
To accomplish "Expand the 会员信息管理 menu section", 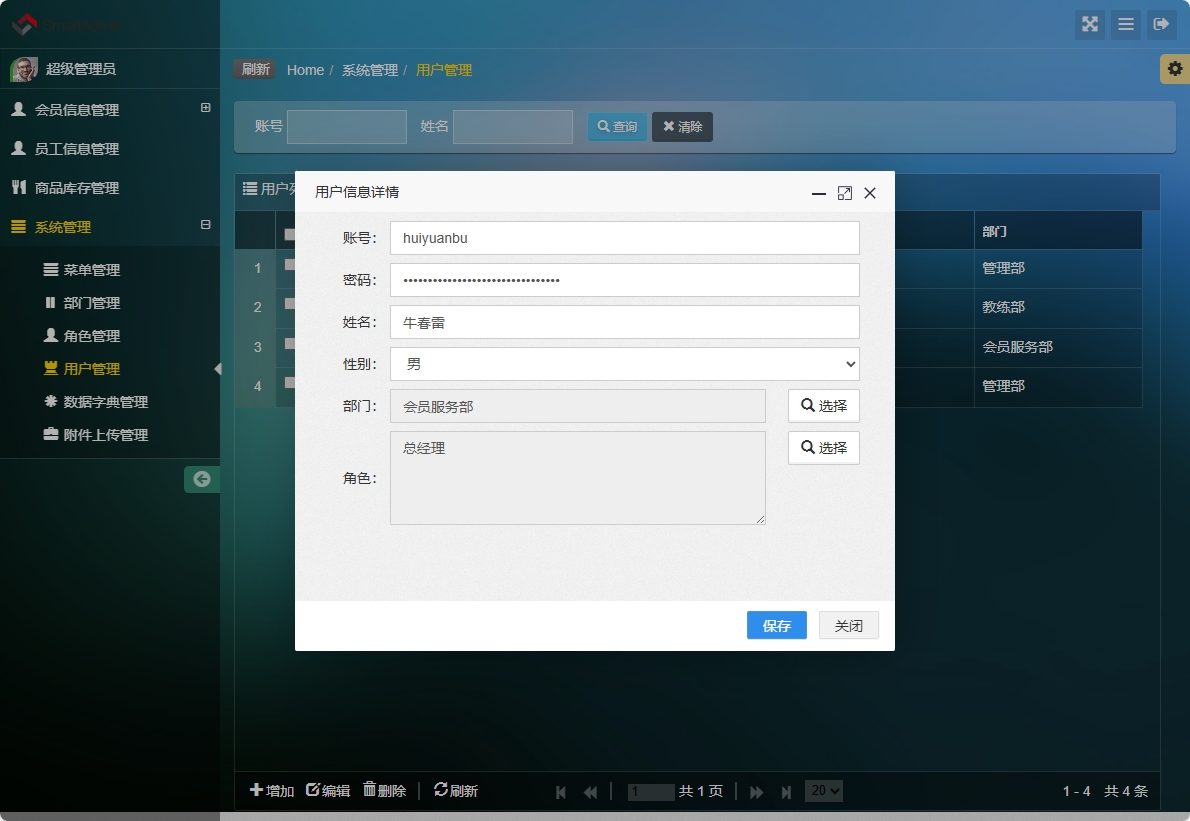I will pyautogui.click(x=205, y=109).
